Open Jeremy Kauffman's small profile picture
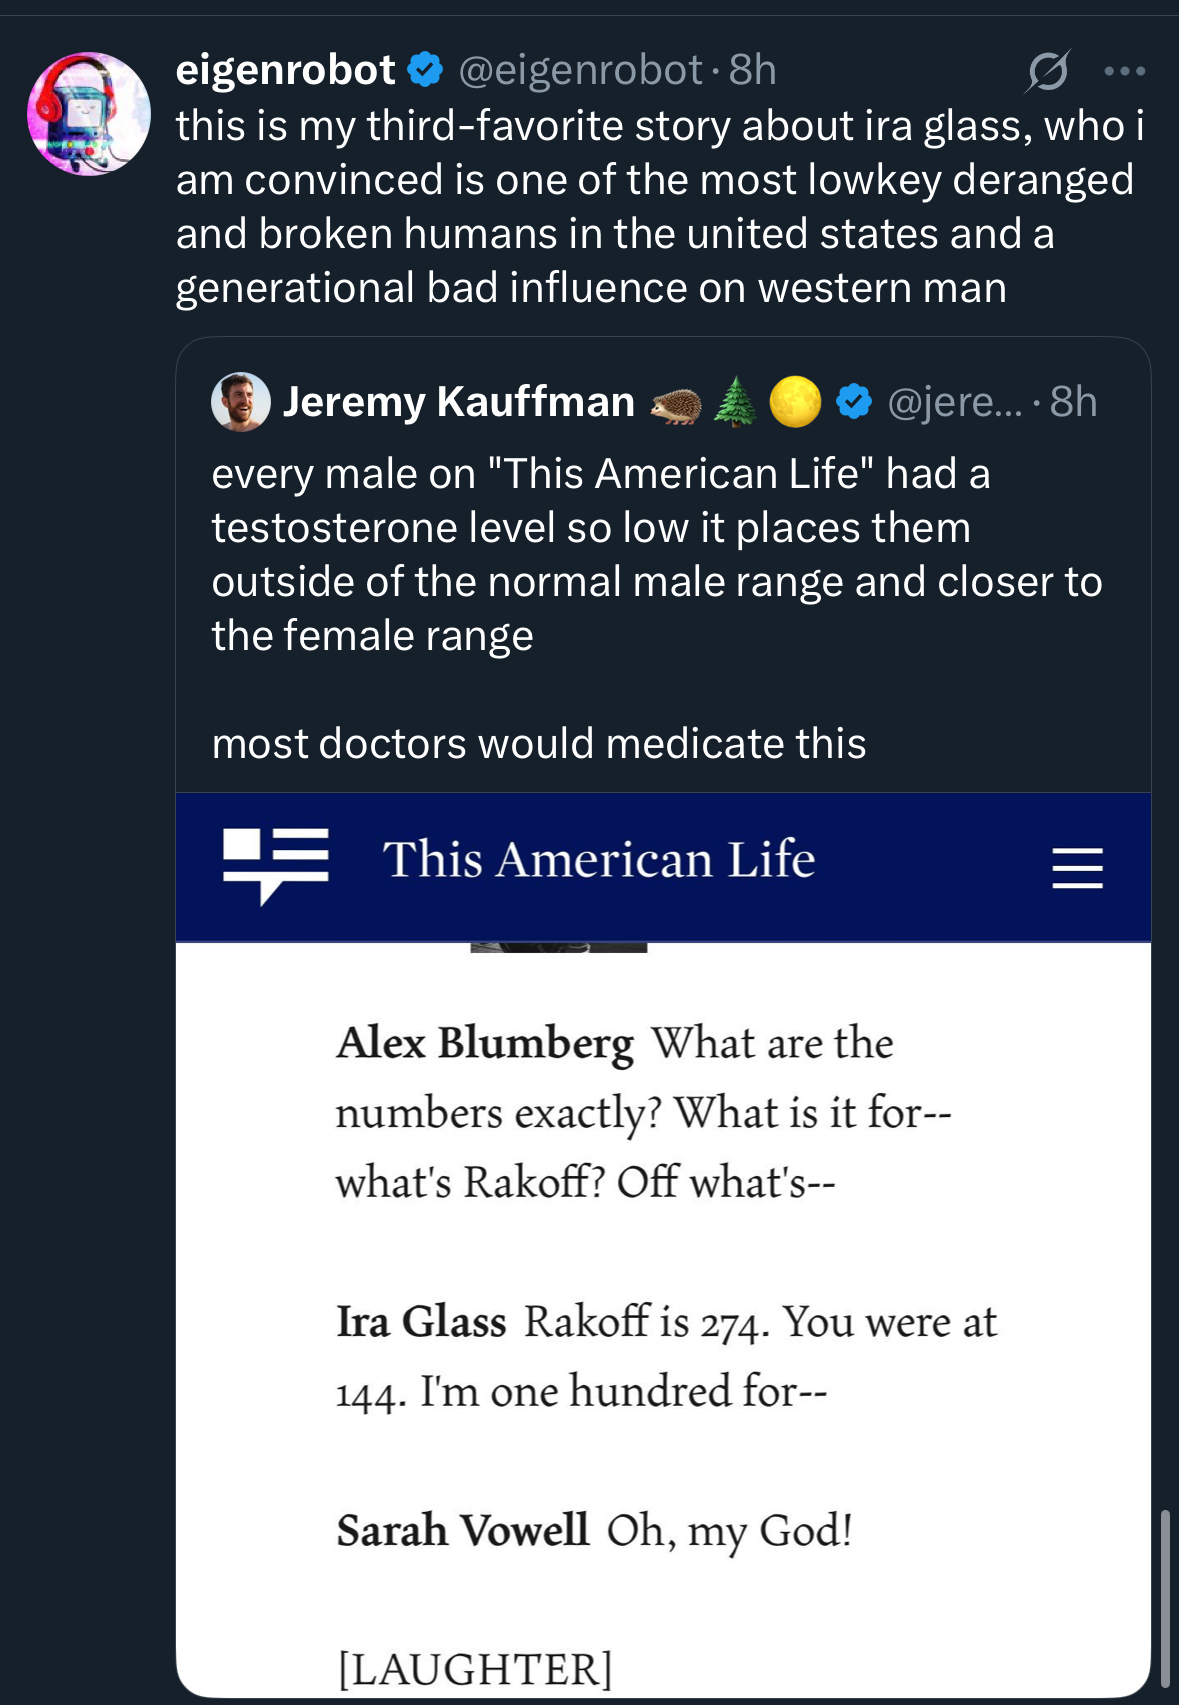Image resolution: width=1179 pixels, height=1705 pixels. coord(241,402)
